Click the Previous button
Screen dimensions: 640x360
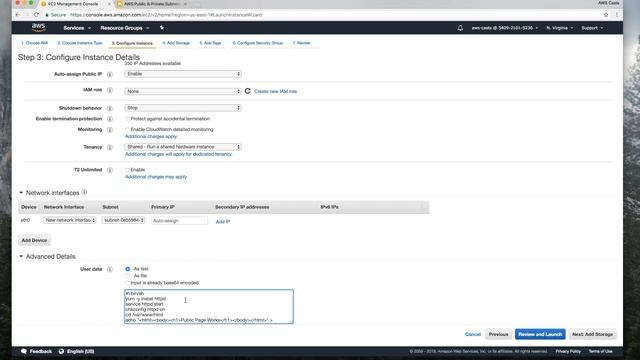(498, 334)
